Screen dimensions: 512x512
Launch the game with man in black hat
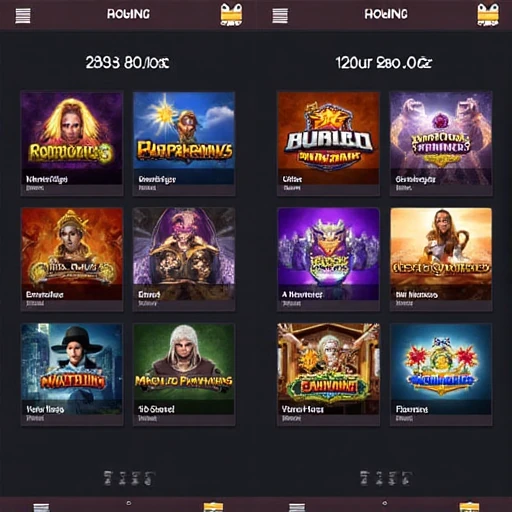click(72, 374)
